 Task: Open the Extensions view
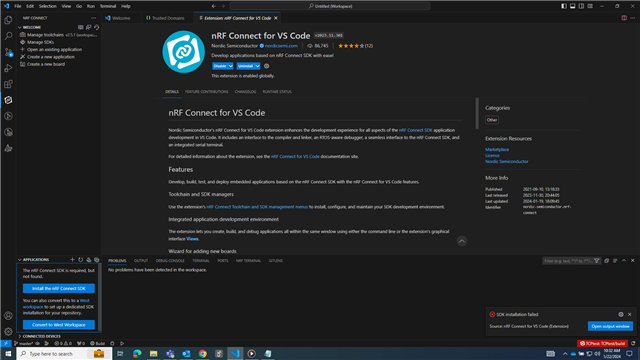(x=8, y=84)
